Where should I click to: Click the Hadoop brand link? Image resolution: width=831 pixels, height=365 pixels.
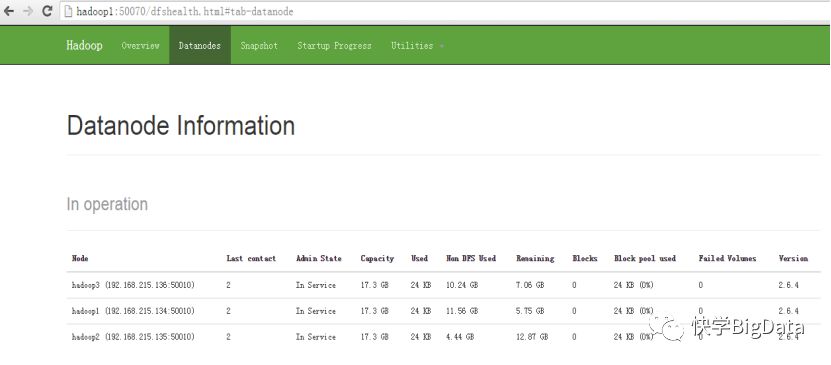tap(84, 46)
